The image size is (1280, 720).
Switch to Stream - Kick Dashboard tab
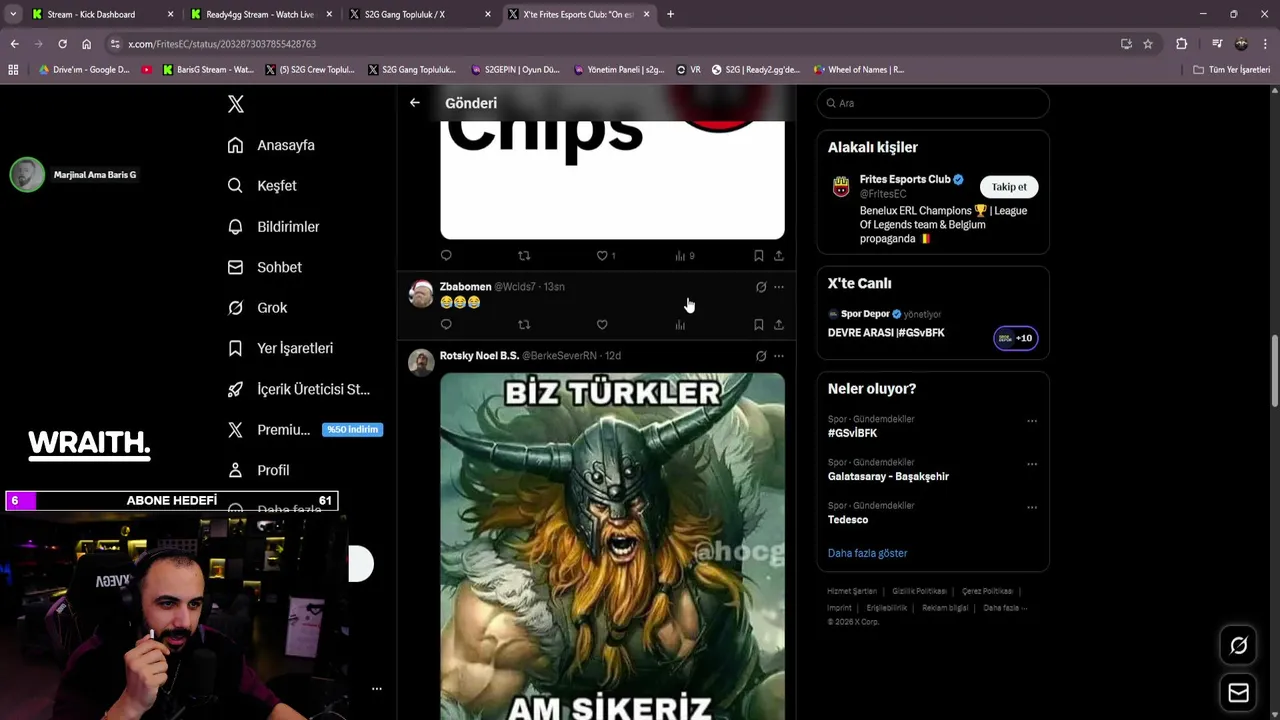point(102,14)
